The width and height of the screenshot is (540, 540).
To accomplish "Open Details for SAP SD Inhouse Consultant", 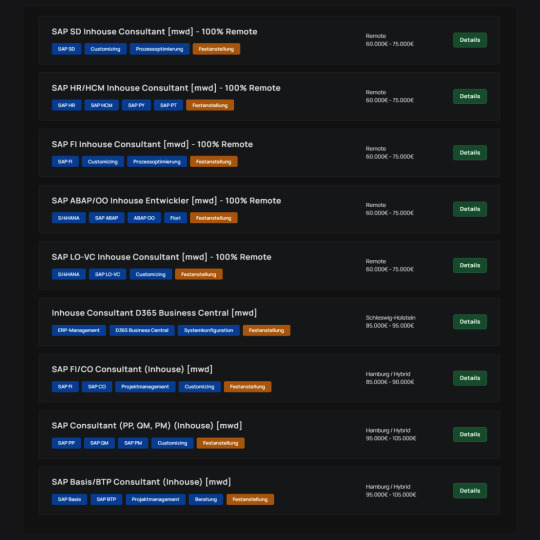I will 470,40.
